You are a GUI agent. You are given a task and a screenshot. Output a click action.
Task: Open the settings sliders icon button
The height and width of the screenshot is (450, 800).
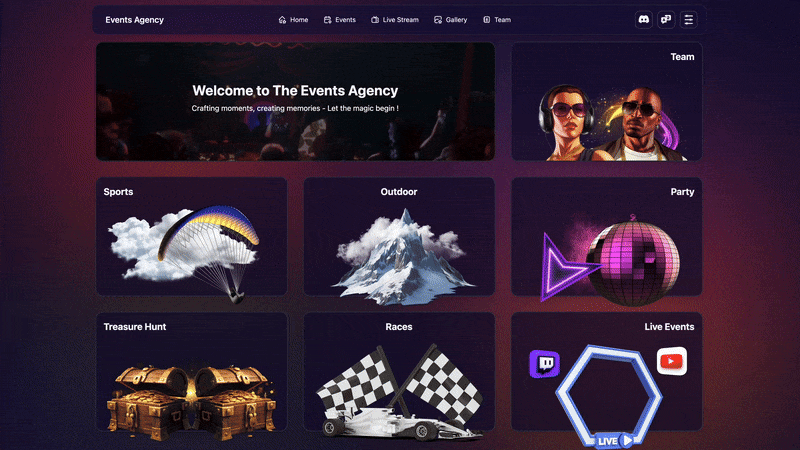coord(688,20)
